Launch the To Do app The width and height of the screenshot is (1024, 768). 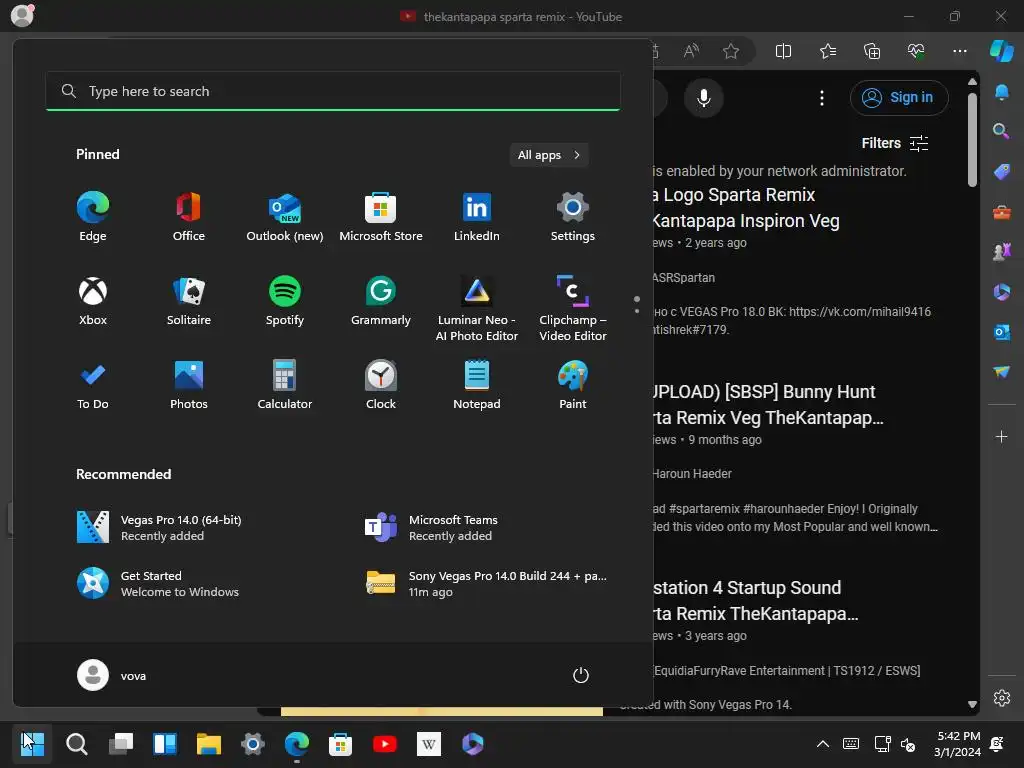click(x=93, y=385)
